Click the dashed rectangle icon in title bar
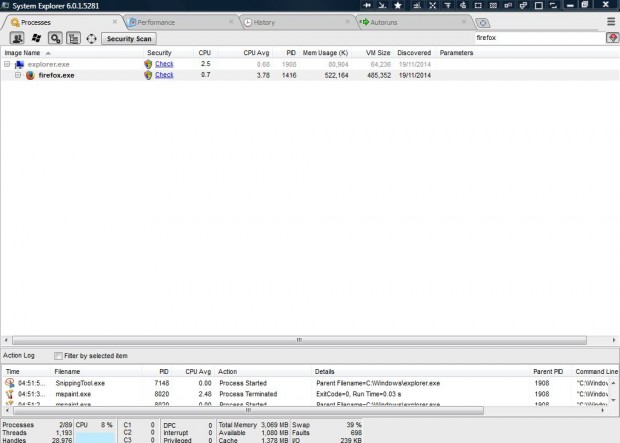Image resolution: width=620 pixels, height=443 pixels. tap(478, 5)
